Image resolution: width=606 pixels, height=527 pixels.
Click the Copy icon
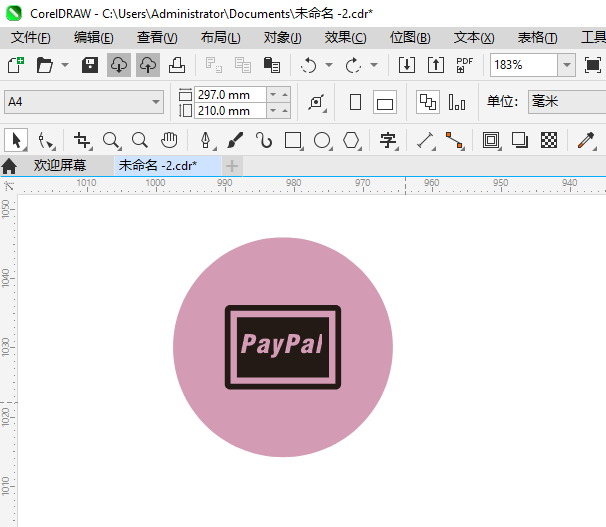[243, 65]
